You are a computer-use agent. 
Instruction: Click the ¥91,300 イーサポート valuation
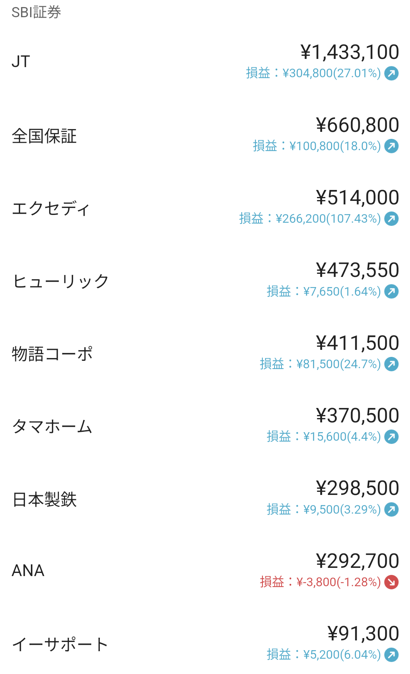(x=363, y=634)
